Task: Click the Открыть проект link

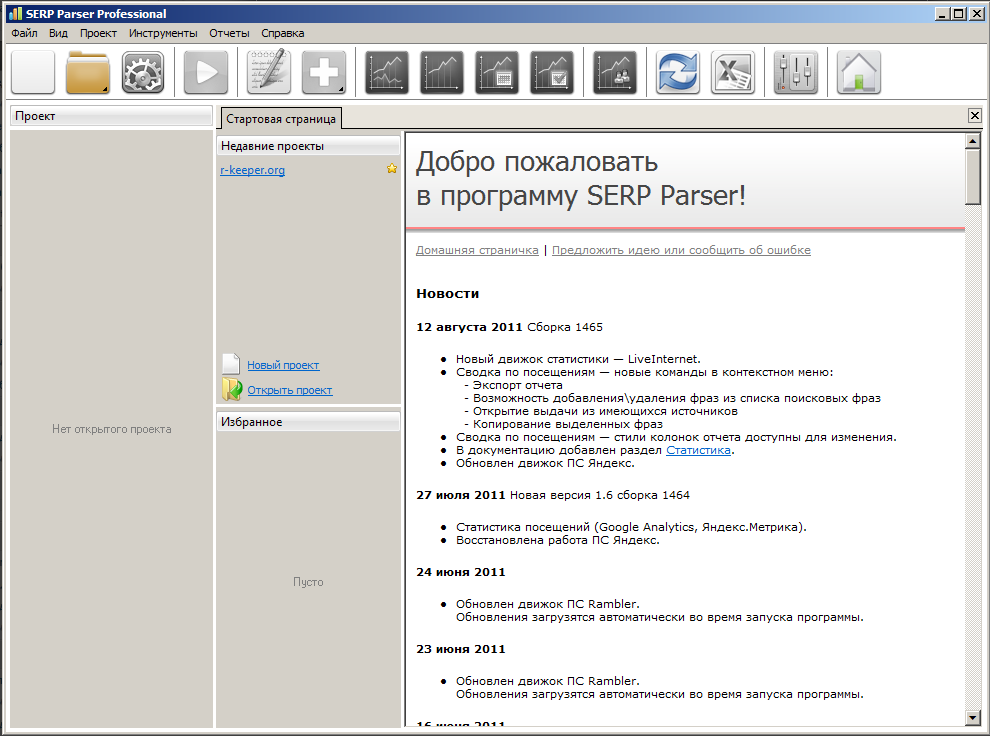Action: coord(289,390)
